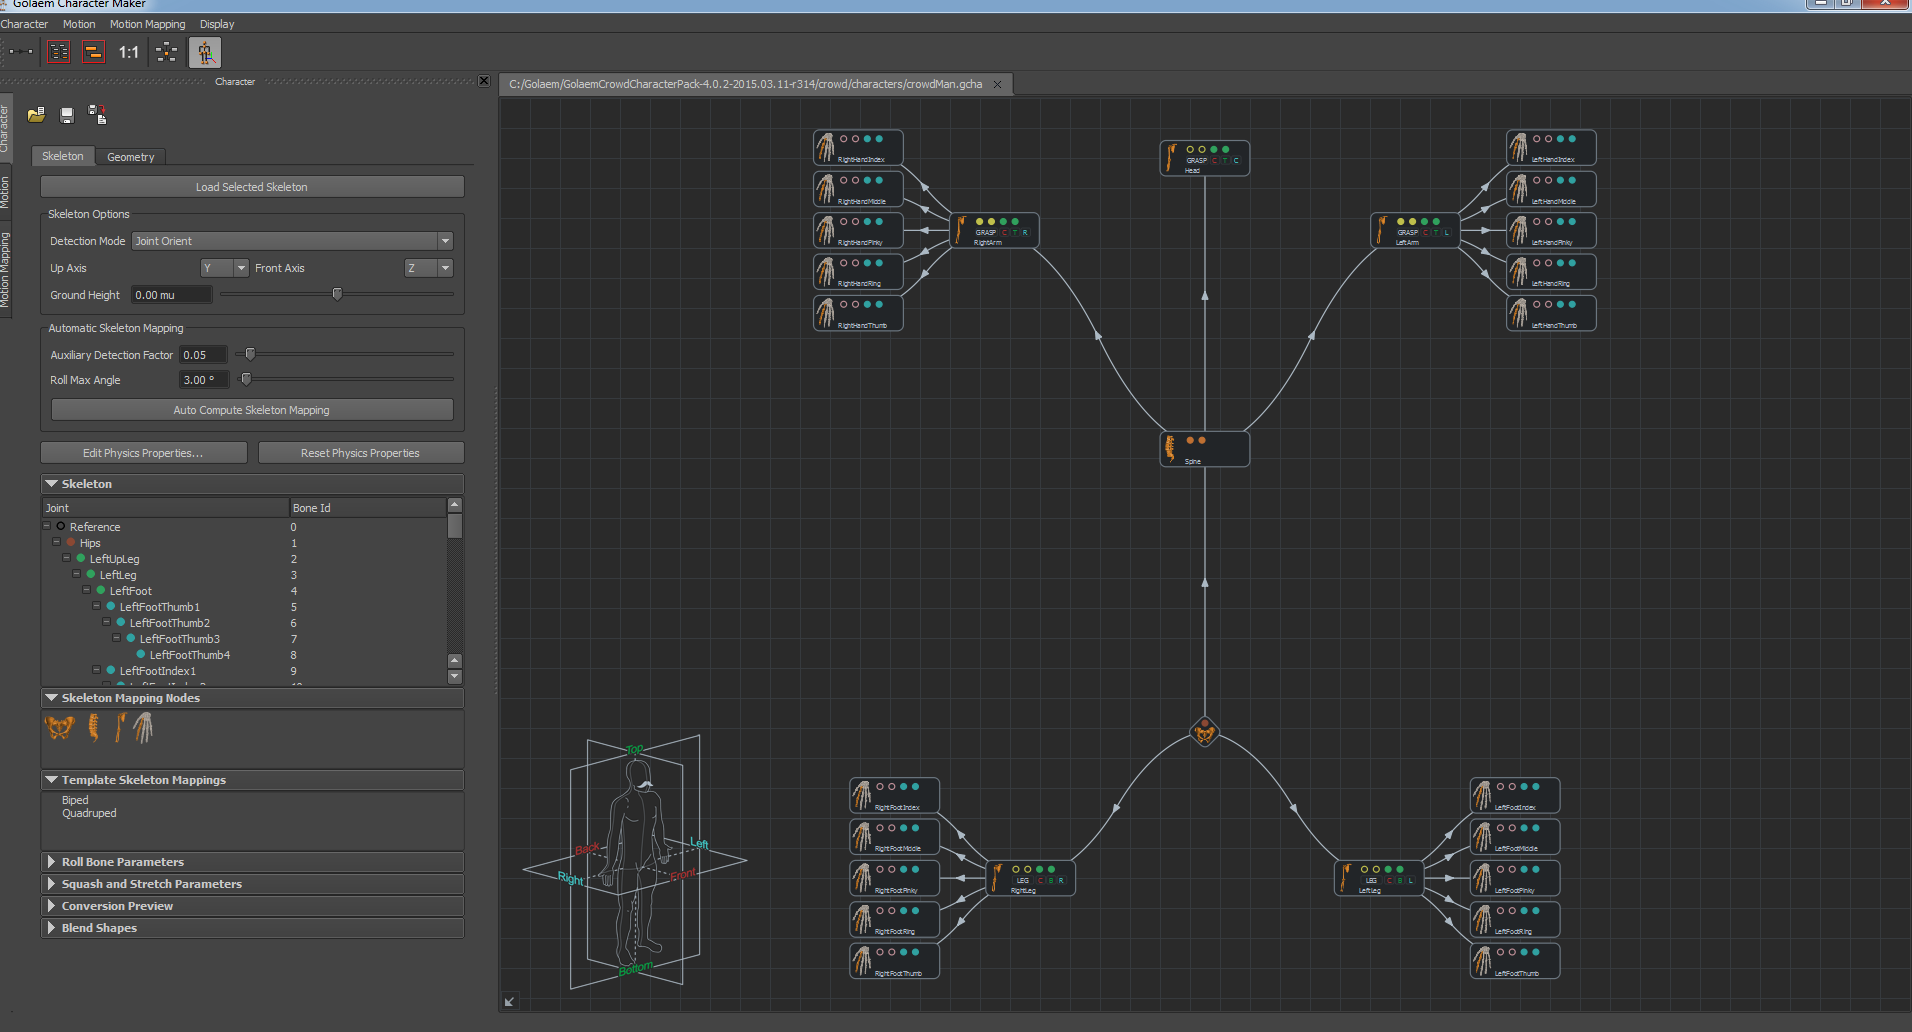Open character file with folder icon
The image size is (1912, 1032).
coord(36,115)
